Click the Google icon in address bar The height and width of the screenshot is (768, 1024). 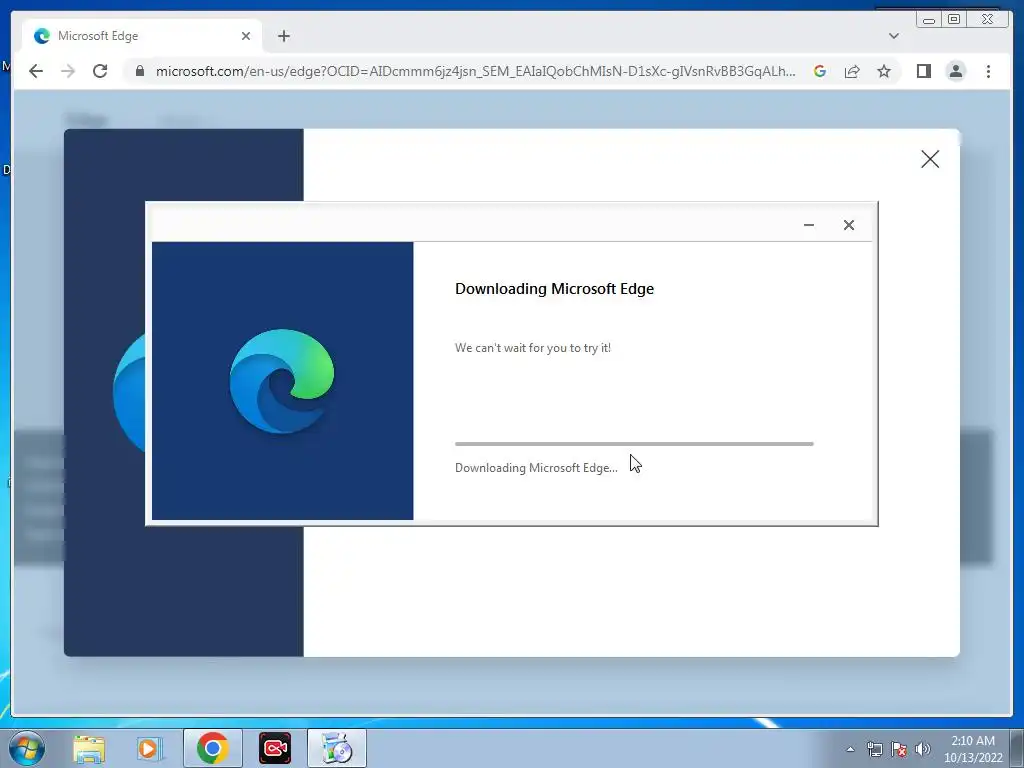(x=820, y=71)
